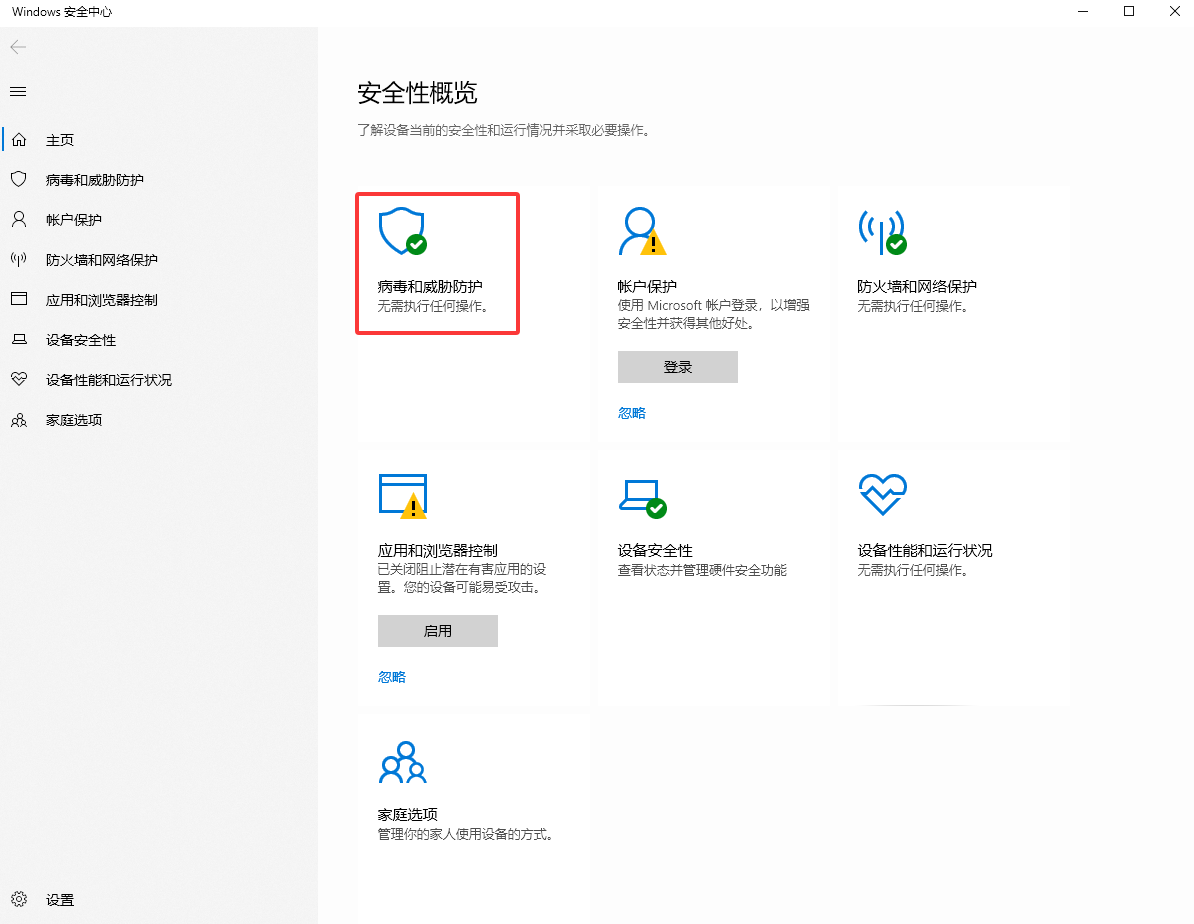Click 忽略 link under 帐户保护
The height and width of the screenshot is (924, 1194).
coord(631,413)
